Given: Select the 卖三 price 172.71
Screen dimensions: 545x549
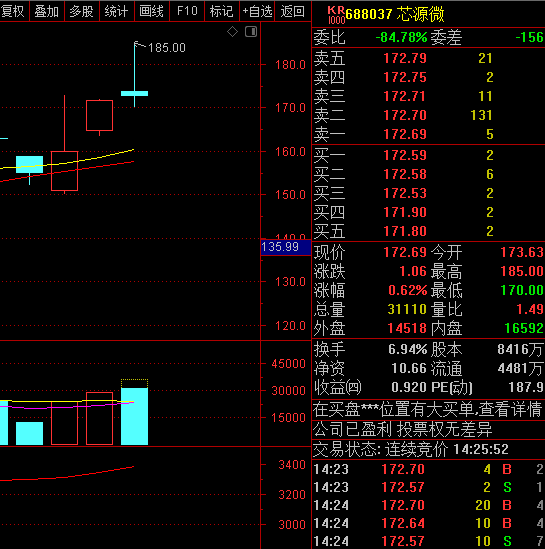Looking at the screenshot, I should coord(404,96).
